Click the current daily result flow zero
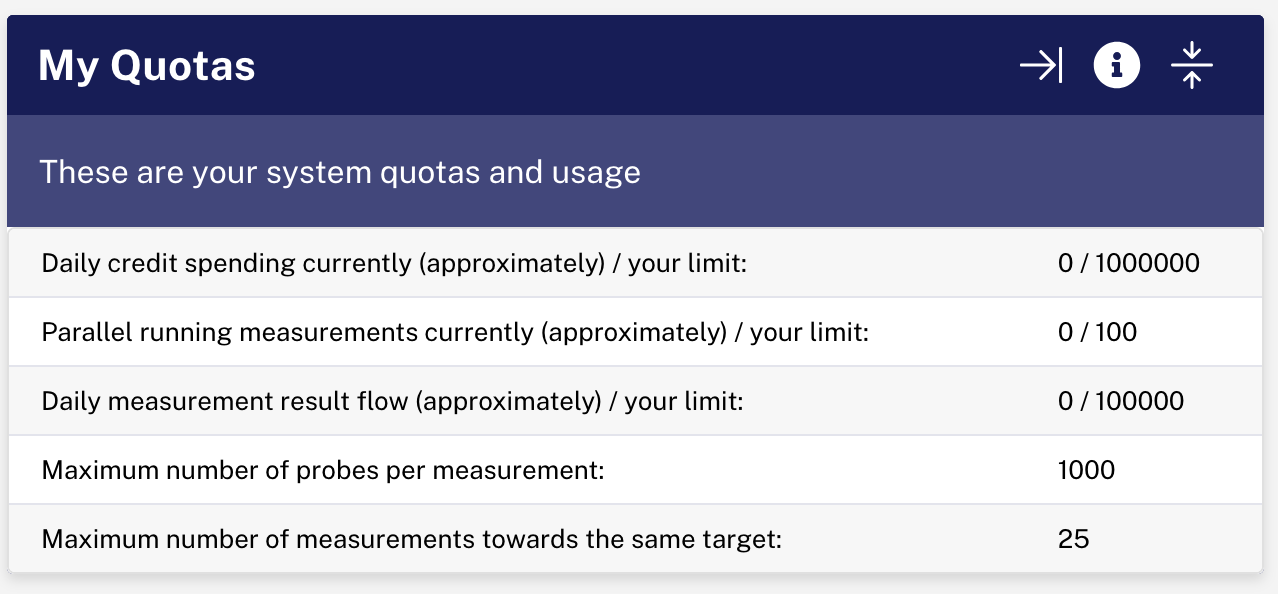The height and width of the screenshot is (594, 1278). pyautogui.click(x=1065, y=401)
